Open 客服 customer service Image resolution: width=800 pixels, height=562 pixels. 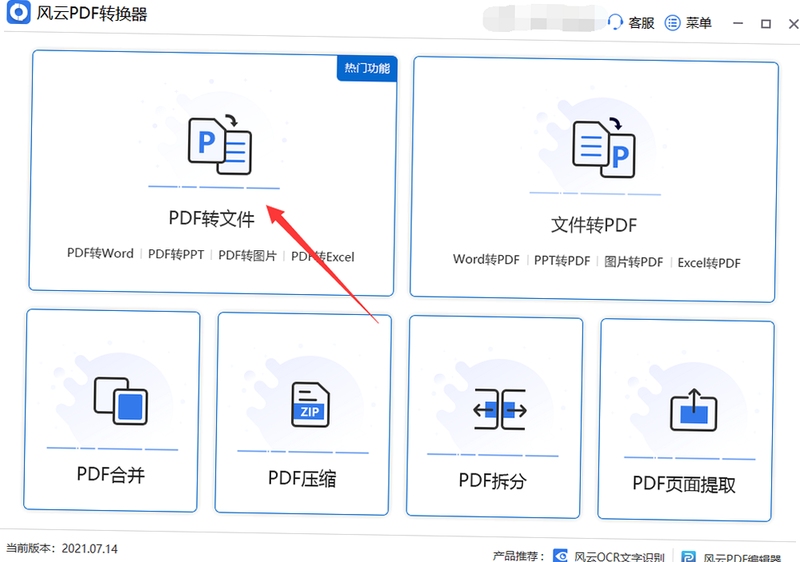(631, 22)
